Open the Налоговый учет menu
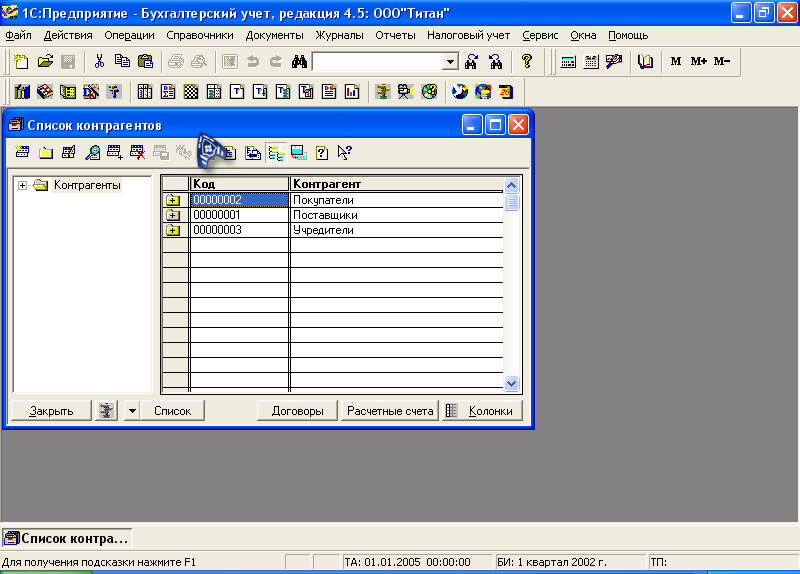Screen dimensions: 800x574 (x=468, y=35)
